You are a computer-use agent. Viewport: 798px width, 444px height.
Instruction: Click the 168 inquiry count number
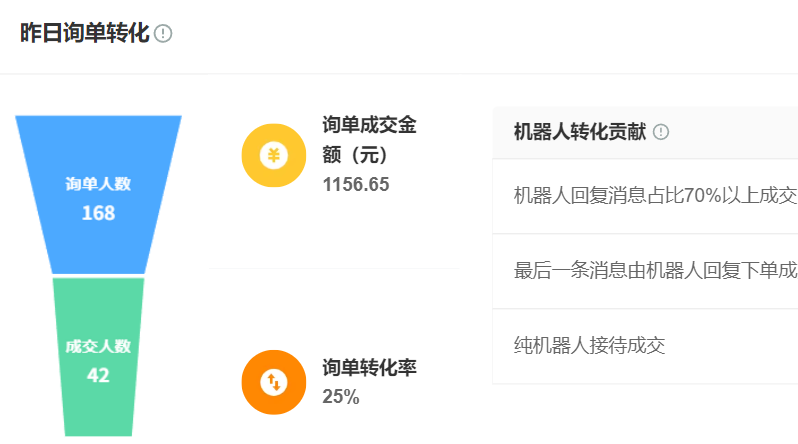click(x=98, y=213)
